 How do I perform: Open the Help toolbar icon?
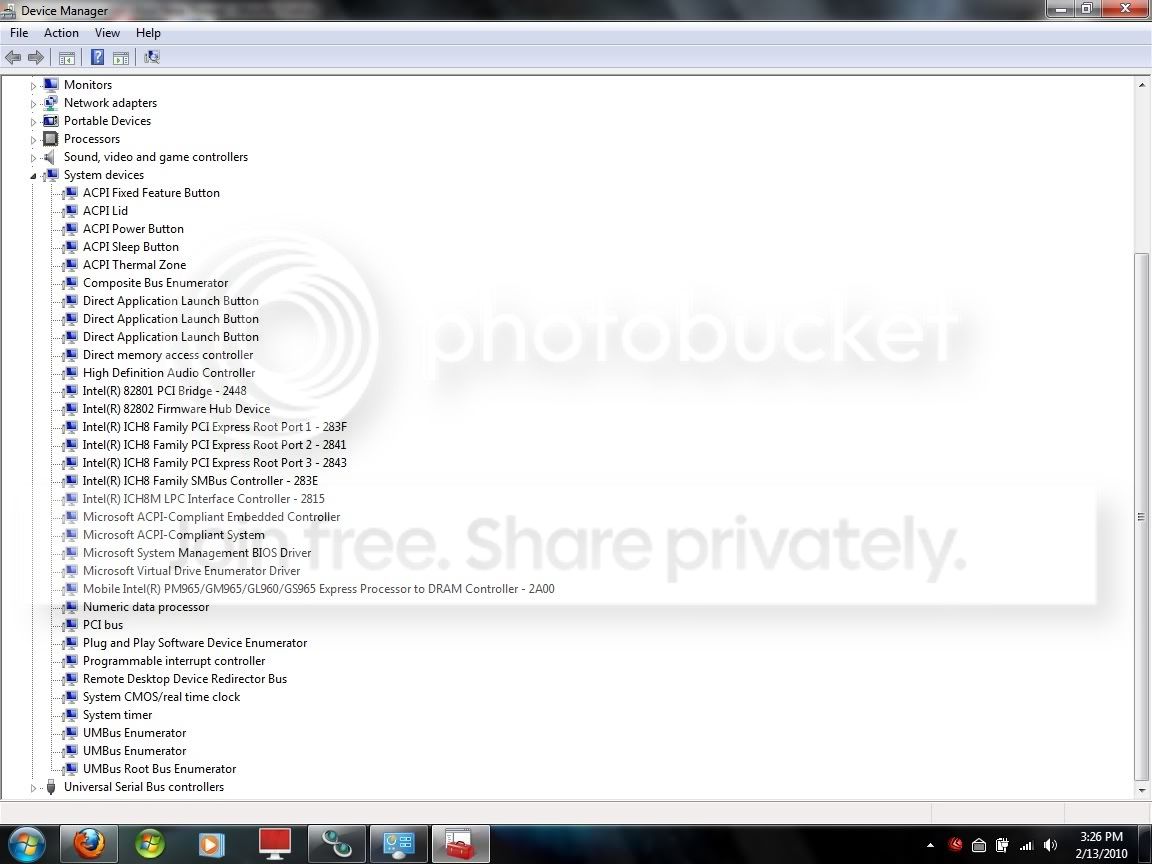click(x=97, y=57)
